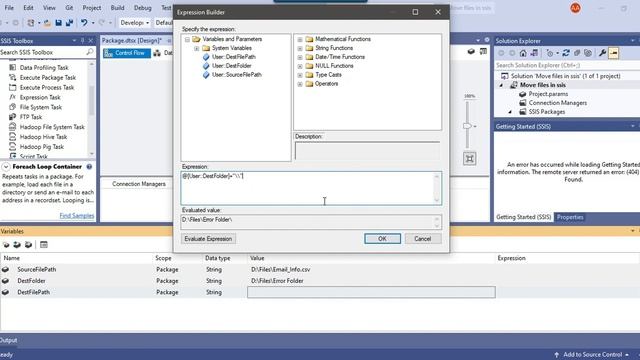Click the Open File icon in the toolbar
Image resolution: width=640 pixels, height=360 pixels.
[47, 23]
